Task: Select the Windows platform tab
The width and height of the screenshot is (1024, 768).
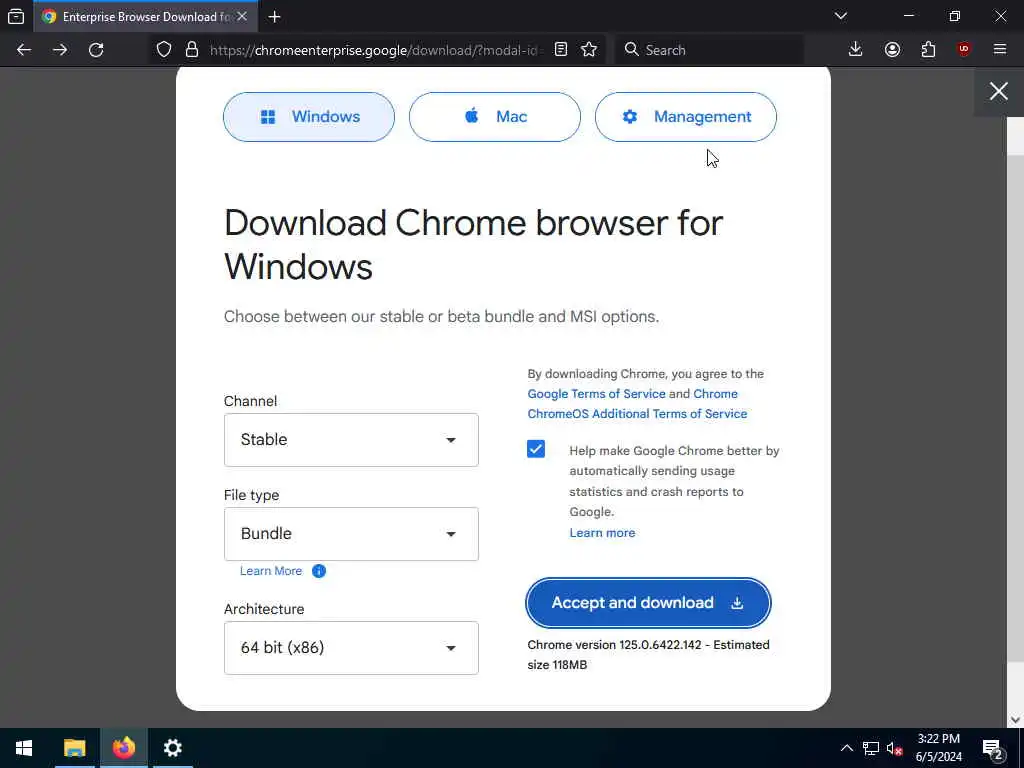Action: (309, 117)
